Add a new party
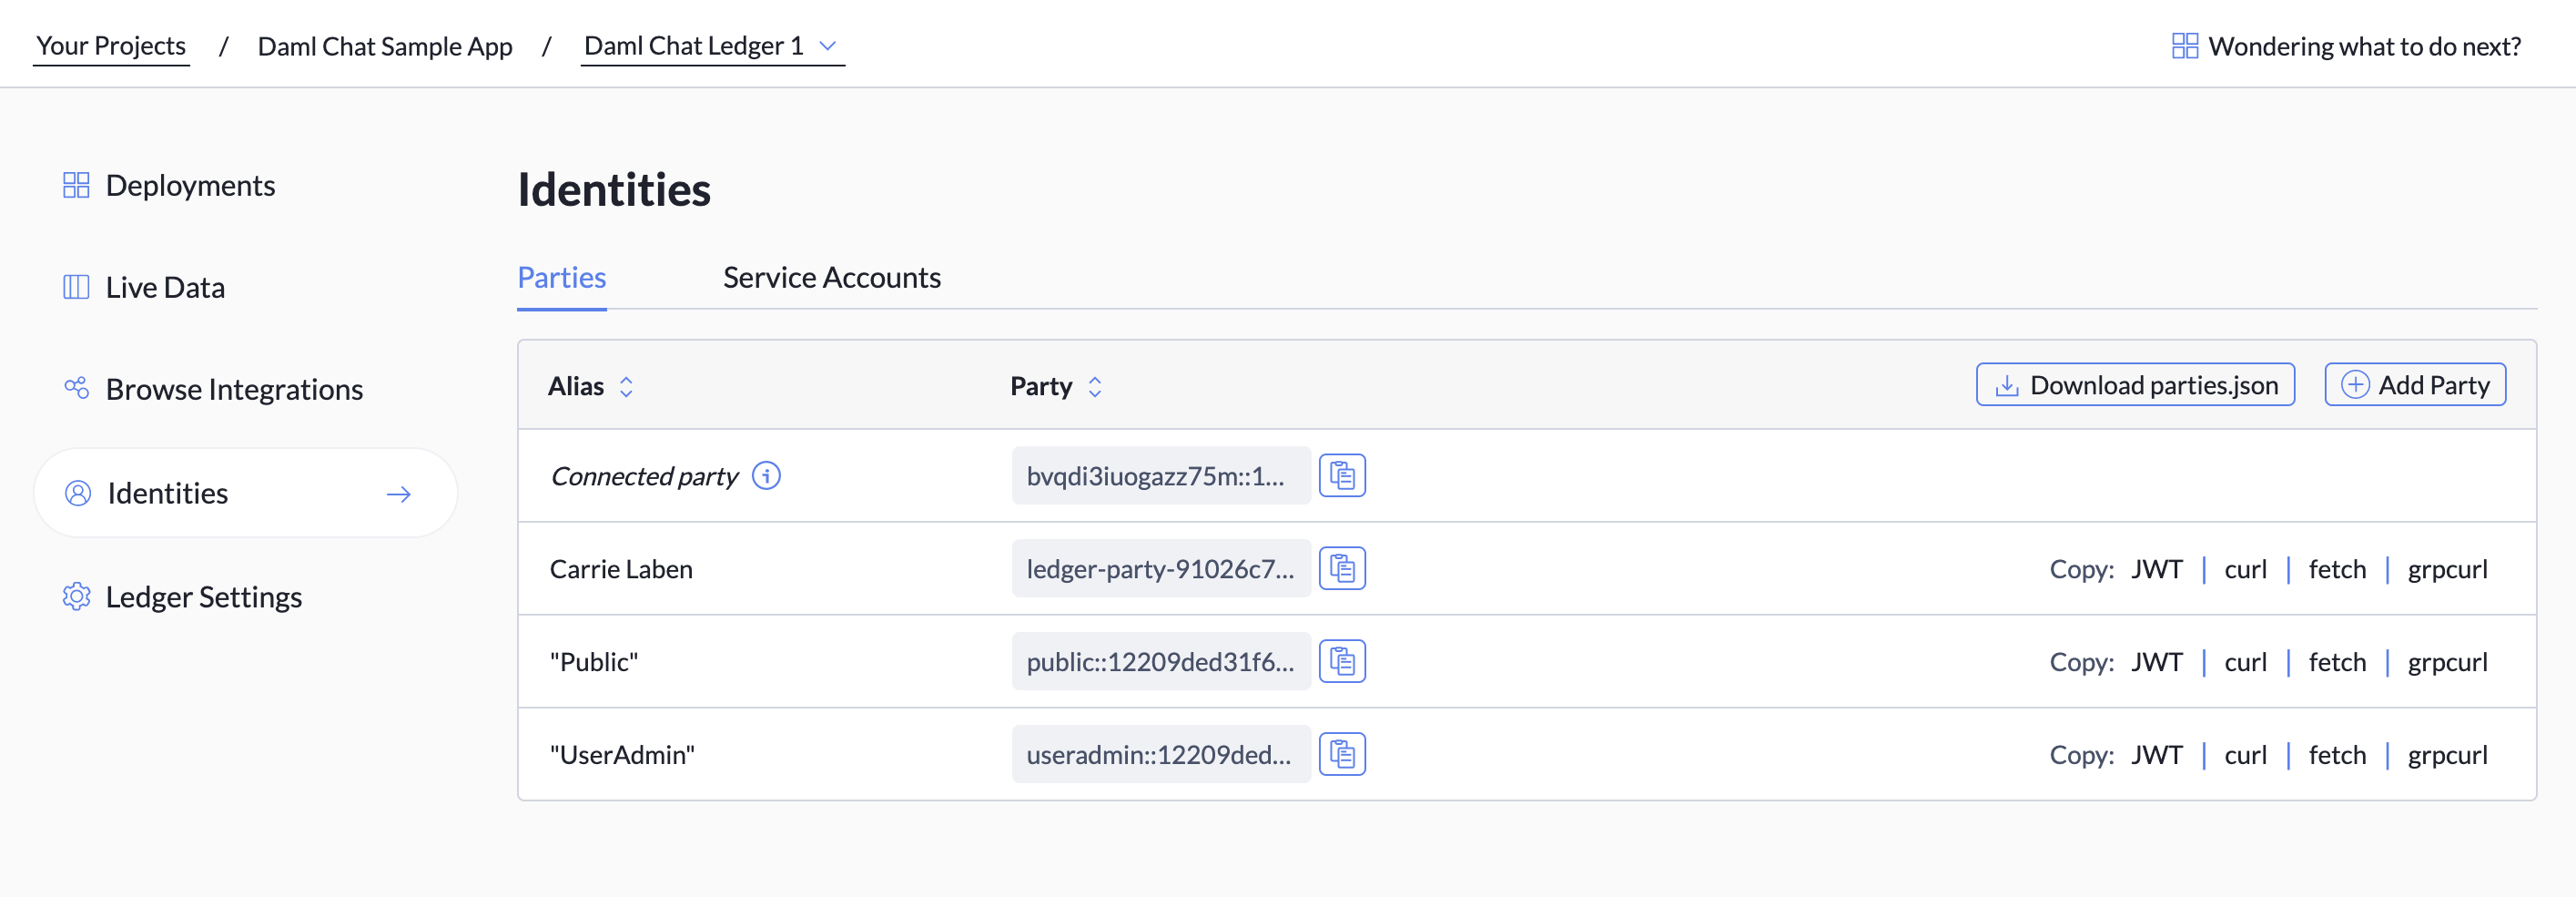 (x=2414, y=384)
